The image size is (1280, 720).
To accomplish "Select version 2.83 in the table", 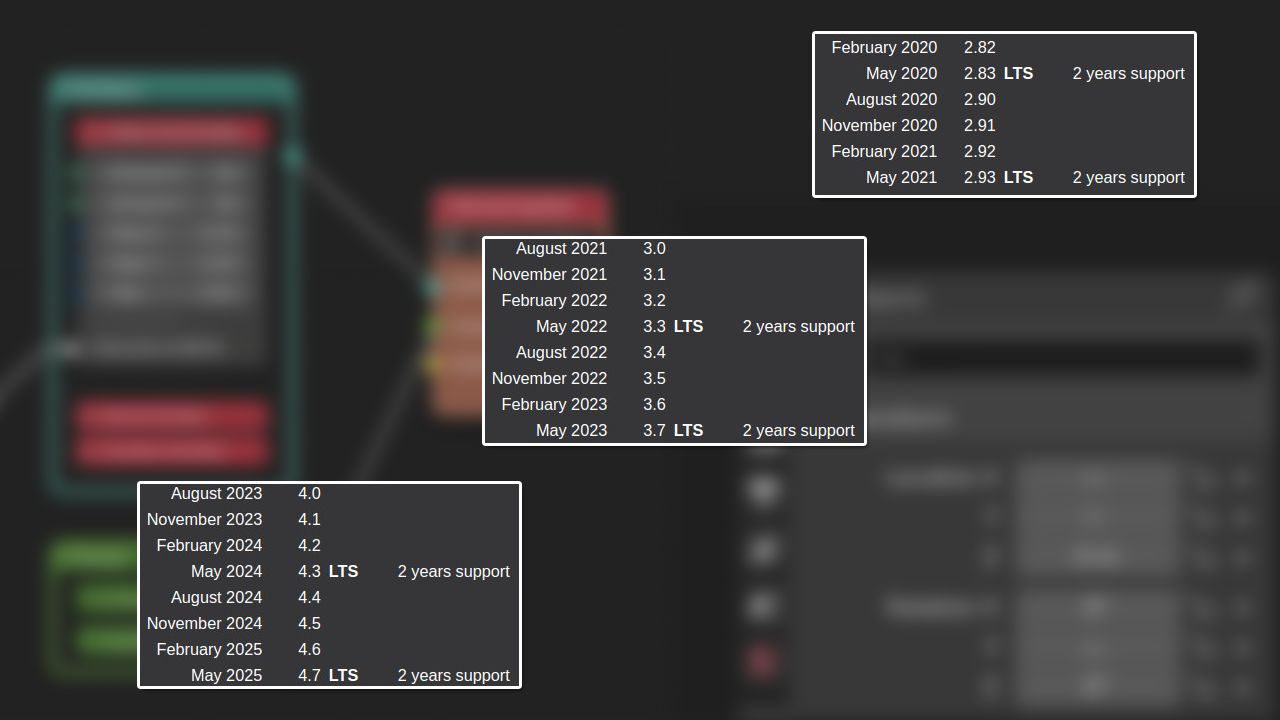I will 980,73.
